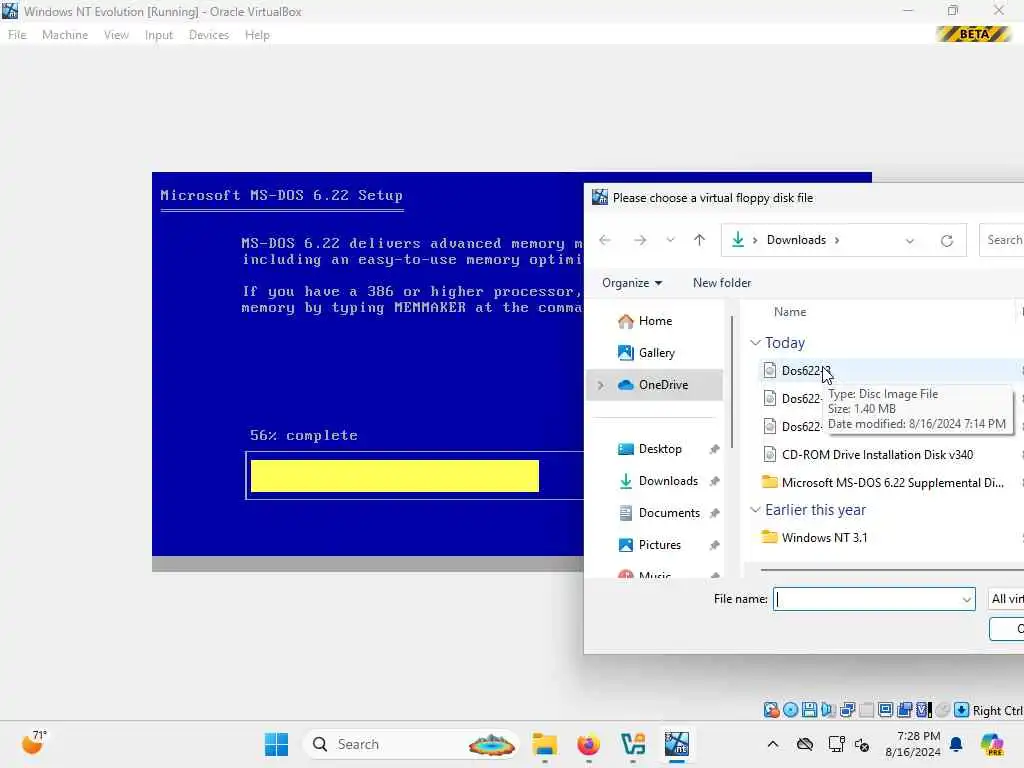Select Gallery in the navigation pane
This screenshot has width=1024, height=768.
point(656,353)
